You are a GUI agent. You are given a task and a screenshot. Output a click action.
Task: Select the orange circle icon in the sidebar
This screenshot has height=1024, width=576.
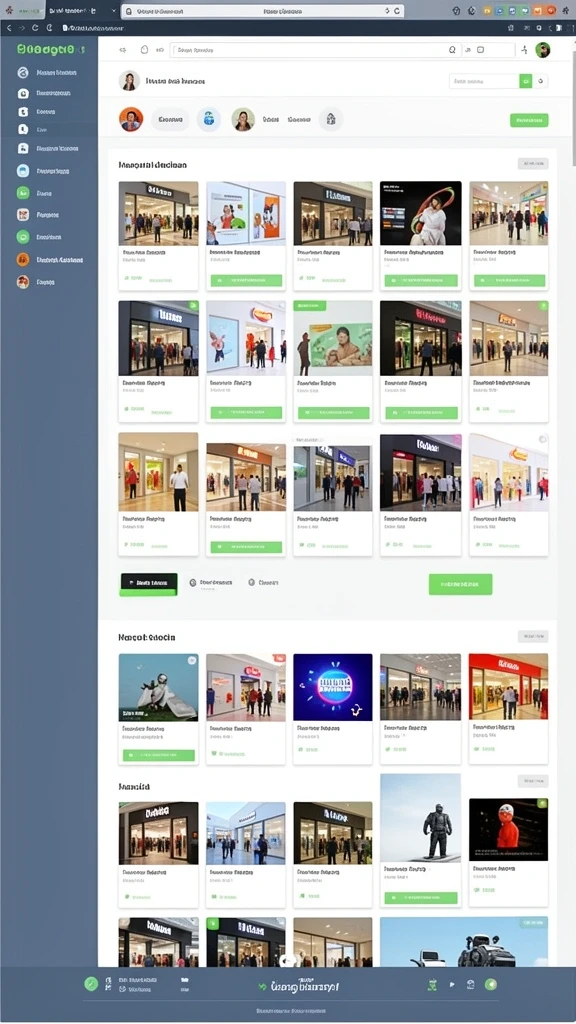click(x=23, y=259)
